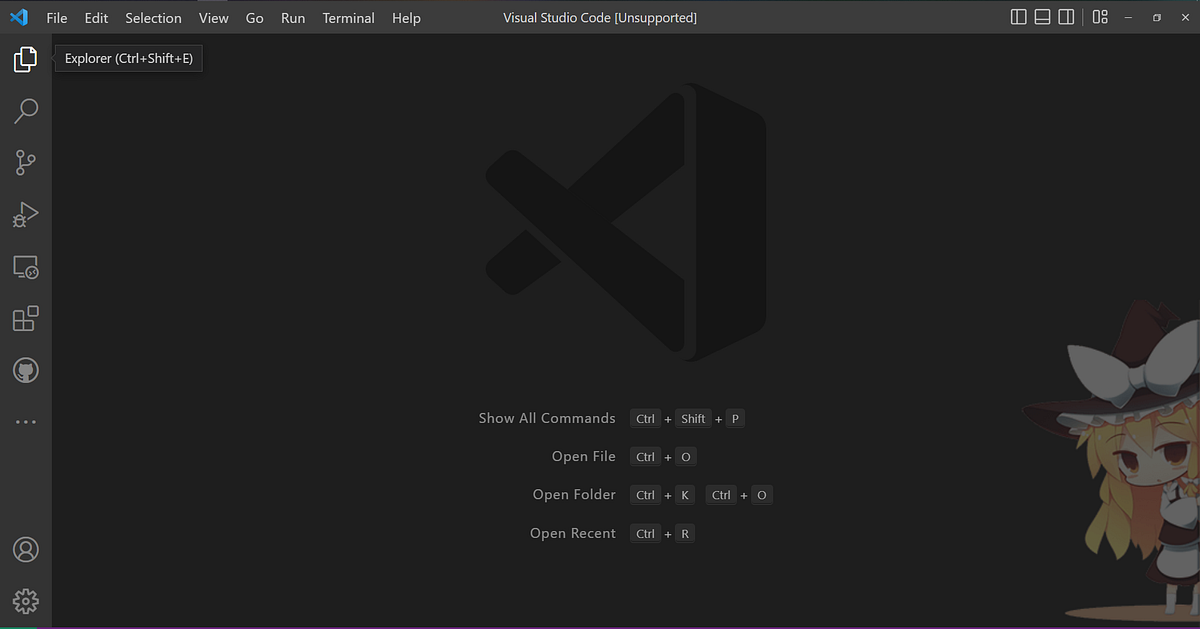Image resolution: width=1200 pixels, height=629 pixels.
Task: Open the Search view
Action: (x=25, y=110)
